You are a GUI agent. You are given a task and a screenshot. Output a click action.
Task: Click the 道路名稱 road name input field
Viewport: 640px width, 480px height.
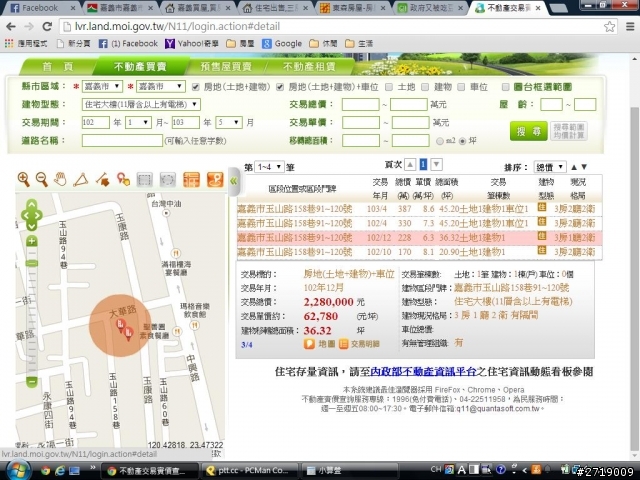122,141
